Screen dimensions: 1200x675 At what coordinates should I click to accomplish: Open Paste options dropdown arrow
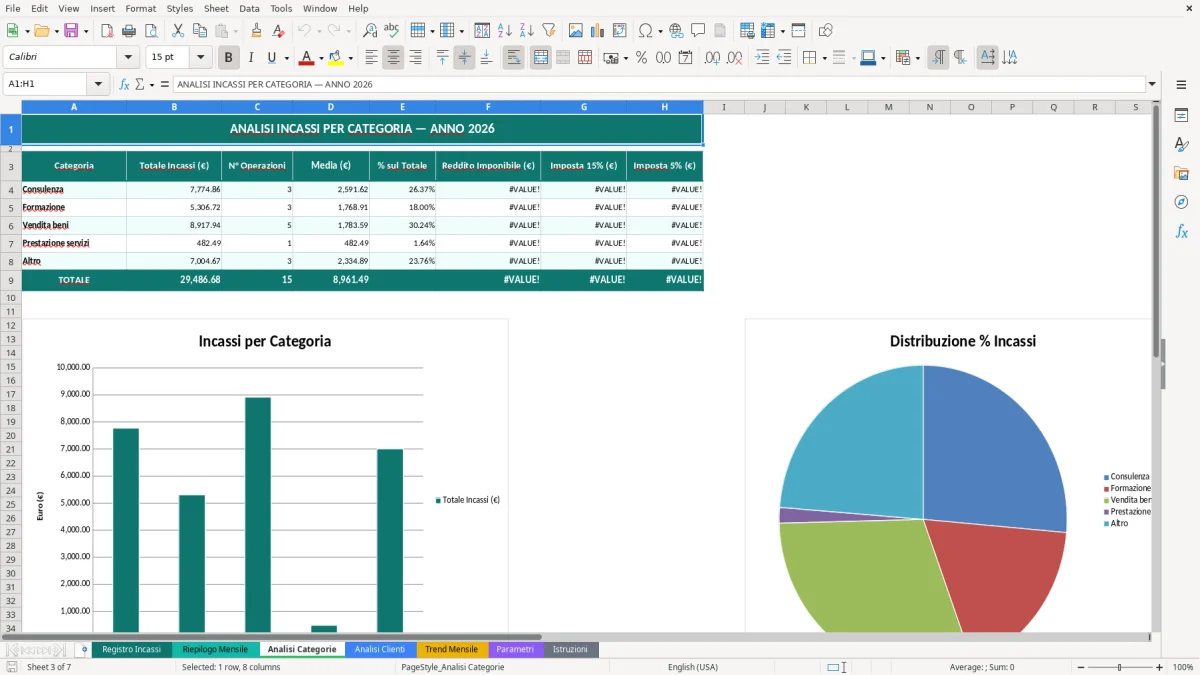point(235,31)
